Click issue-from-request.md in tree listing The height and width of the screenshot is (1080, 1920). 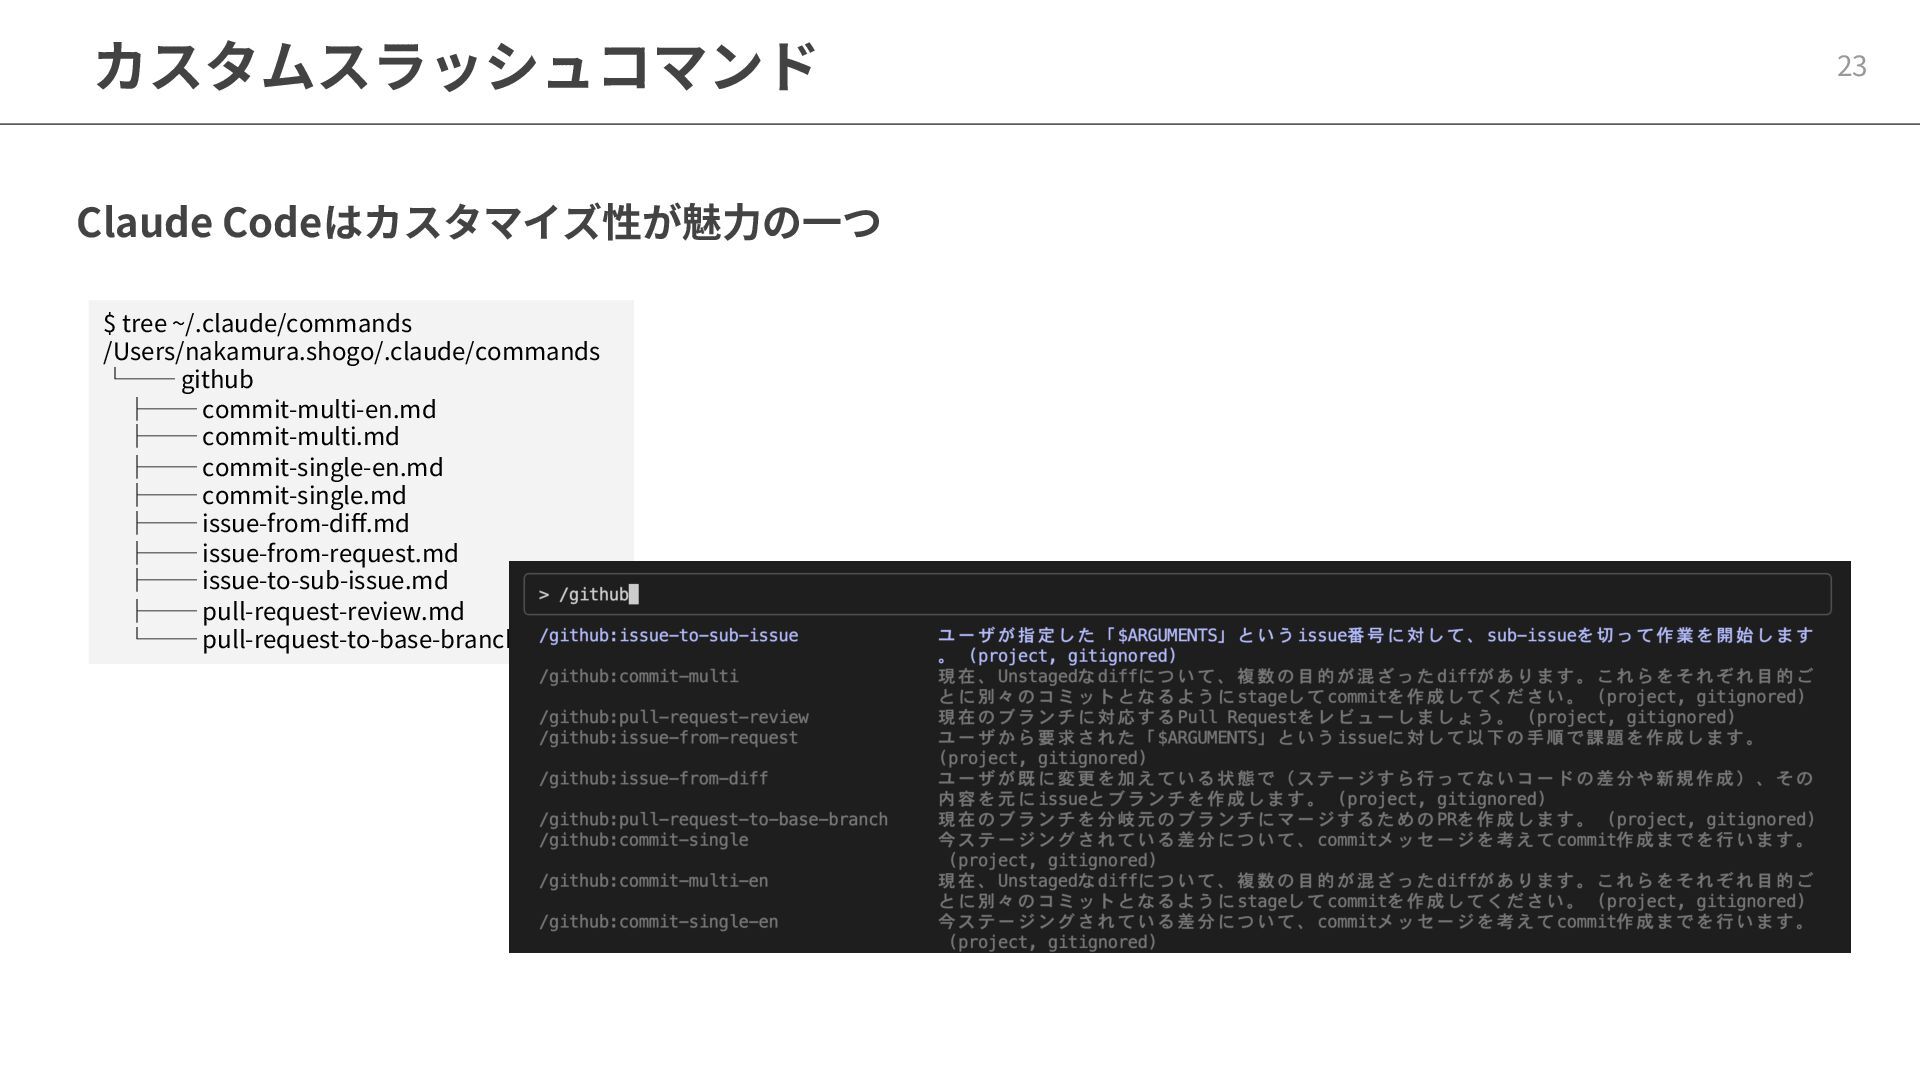pyautogui.click(x=330, y=553)
